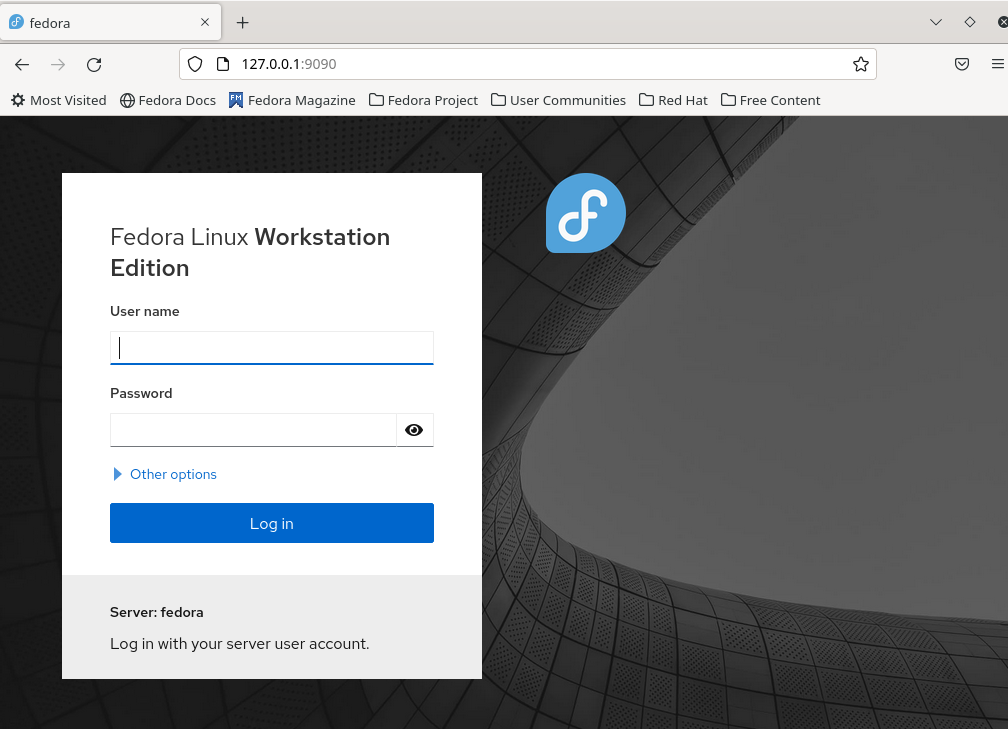Click the site information page icon

coord(222,65)
